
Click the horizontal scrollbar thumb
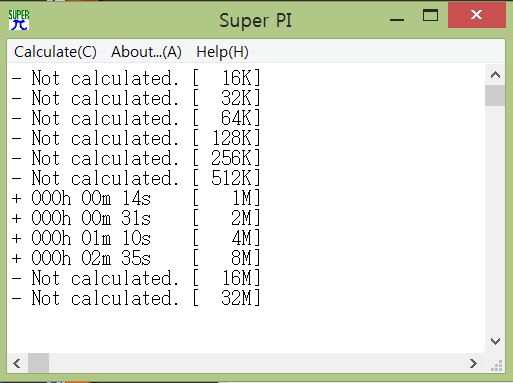click(39, 363)
